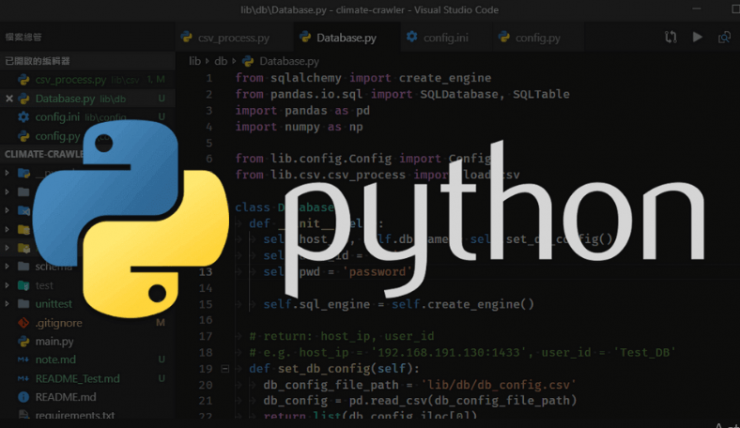Maximize the Visual Studio Code window
The height and width of the screenshot is (428, 740).
pyautogui.click(x=734, y=9)
